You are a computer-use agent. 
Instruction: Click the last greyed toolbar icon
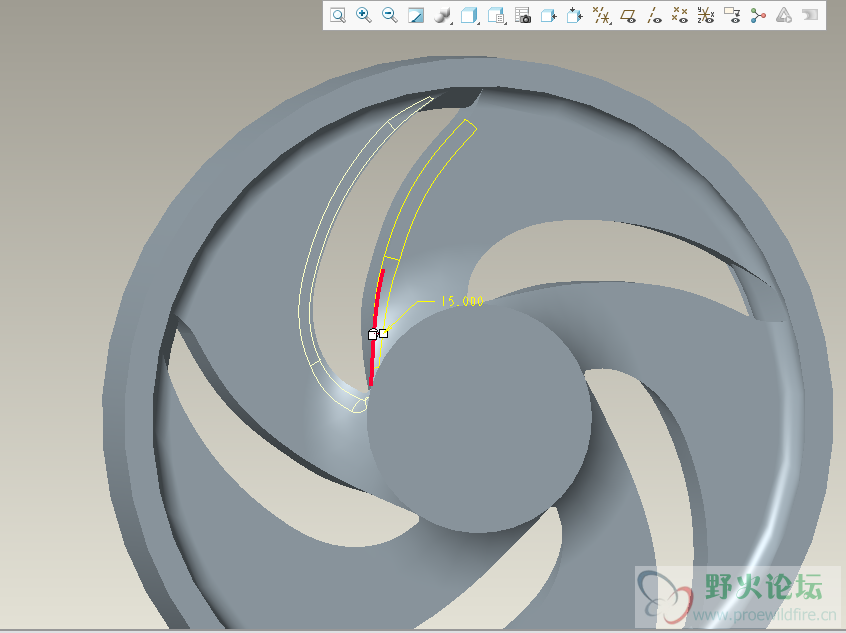pyautogui.click(x=810, y=15)
